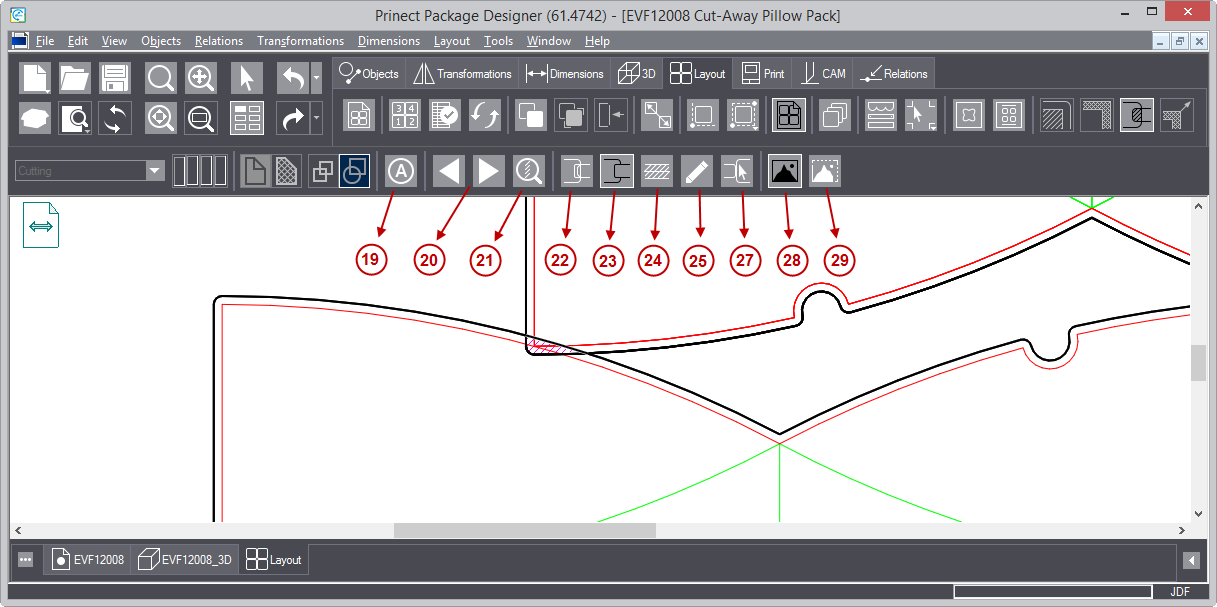Expand the redo history dropdown arrow

317,118
